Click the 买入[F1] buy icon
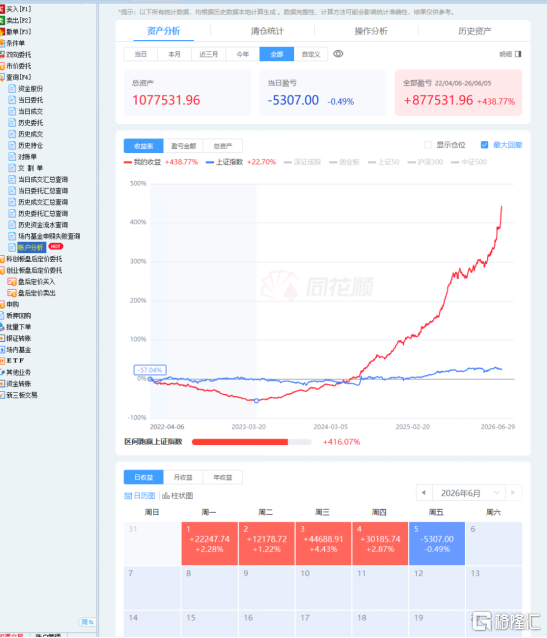The image size is (547, 638). 2,9
